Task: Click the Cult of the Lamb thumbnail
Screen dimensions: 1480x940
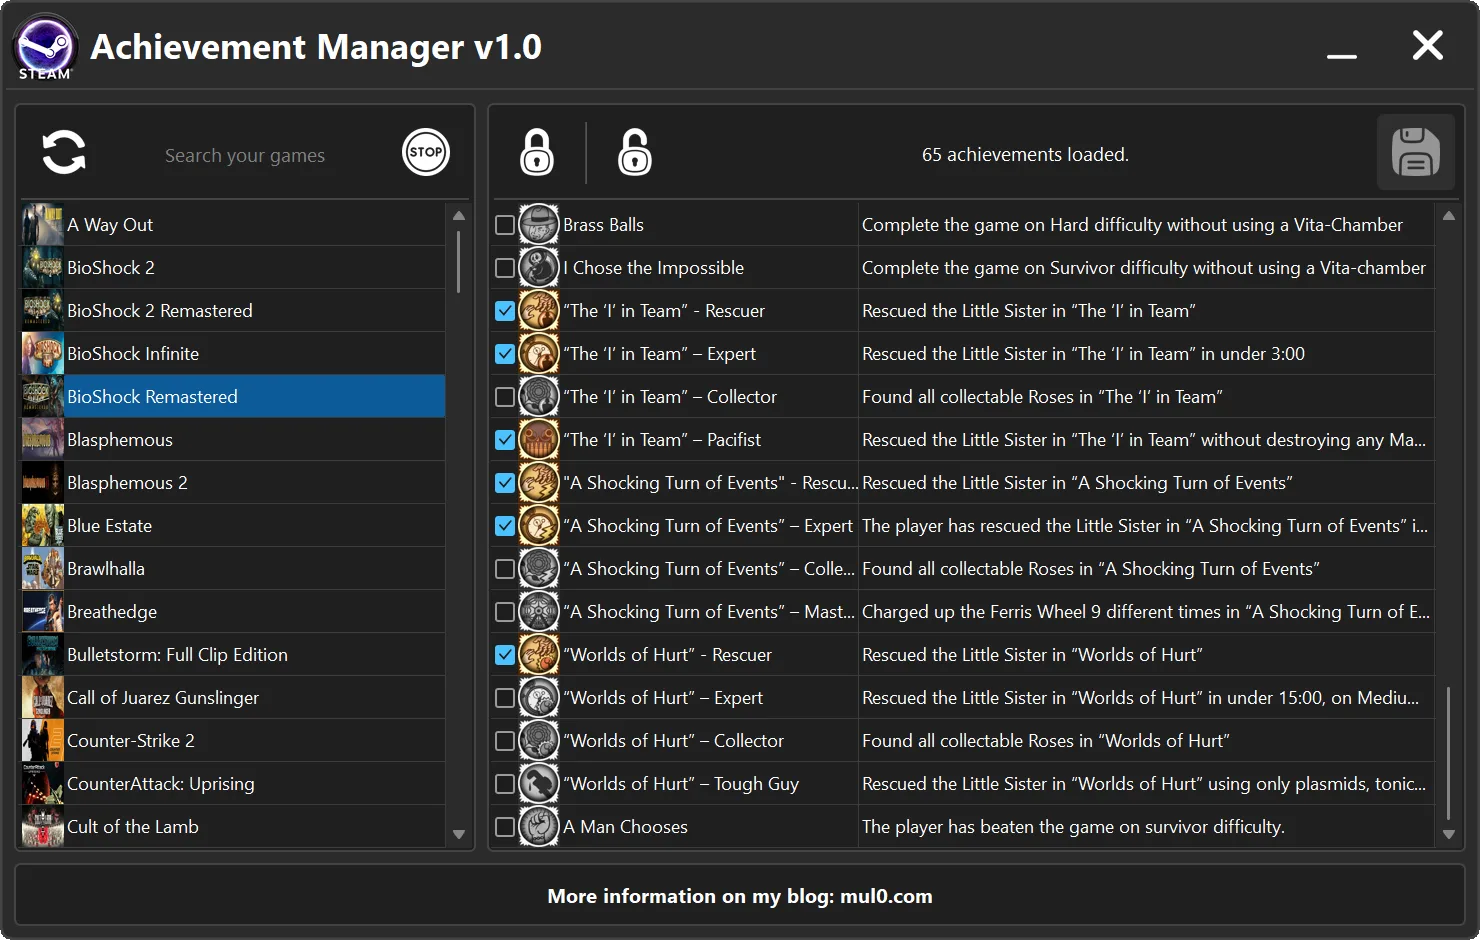Action: tap(43, 827)
